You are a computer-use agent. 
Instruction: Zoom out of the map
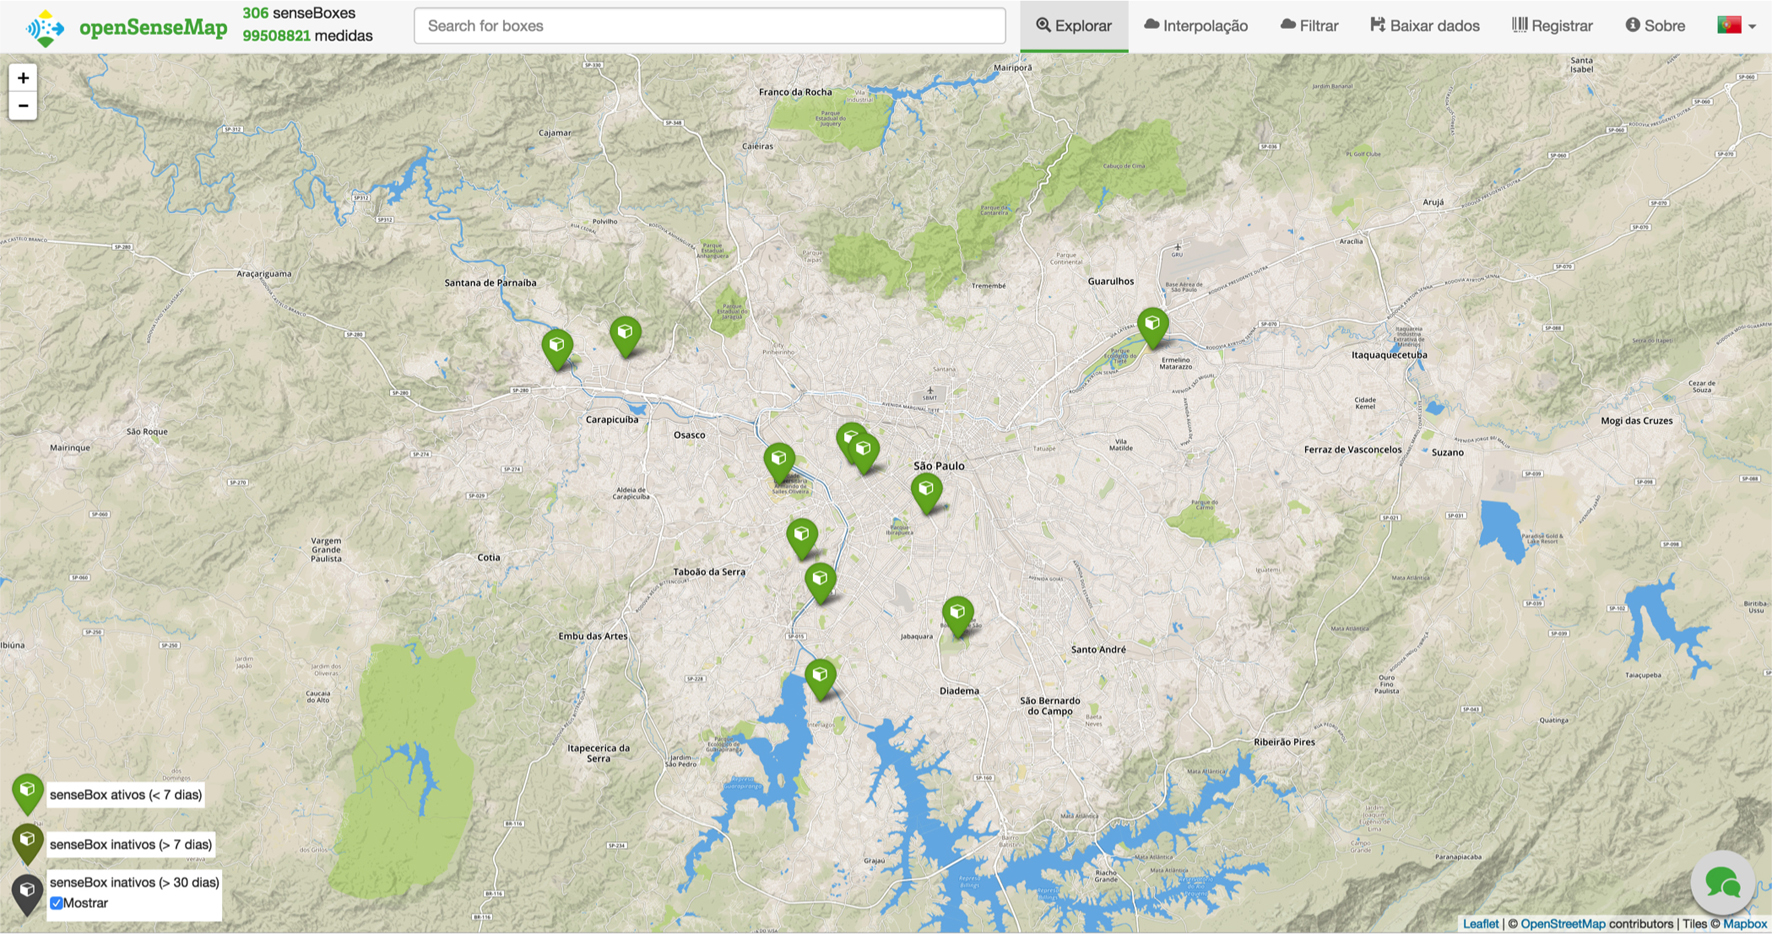pyautogui.click(x=23, y=106)
